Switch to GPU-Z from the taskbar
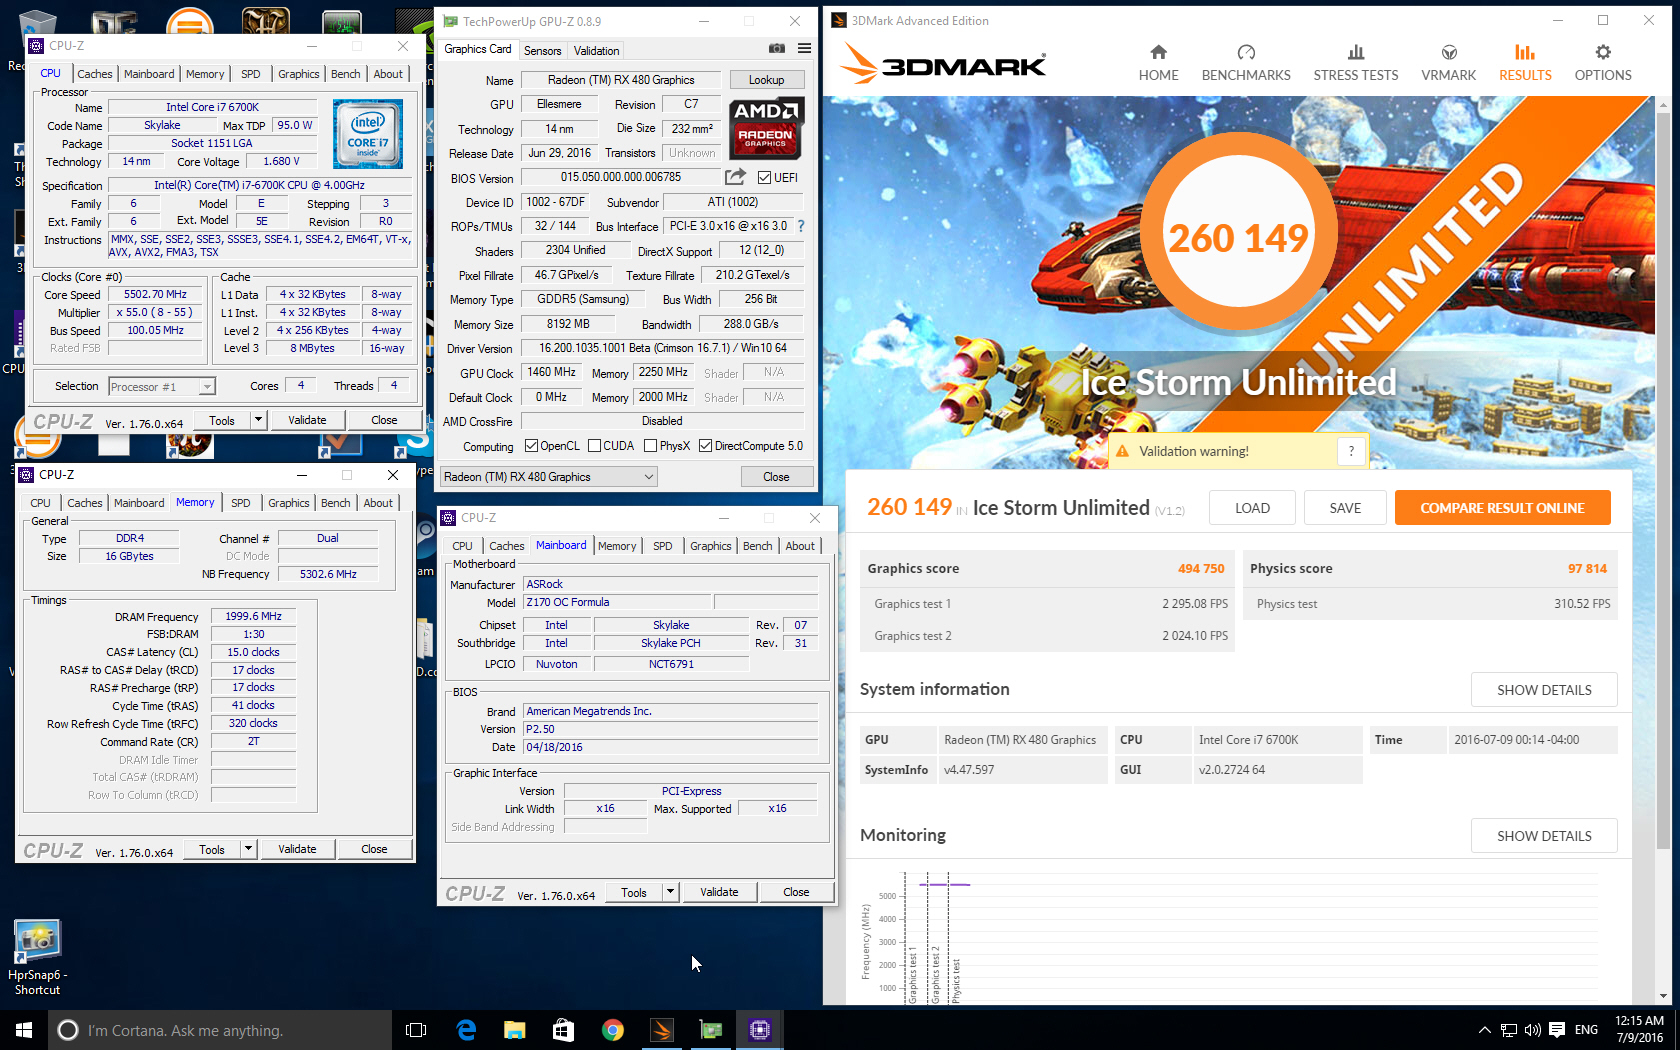Screen dimensions: 1680x1050 (710, 1030)
